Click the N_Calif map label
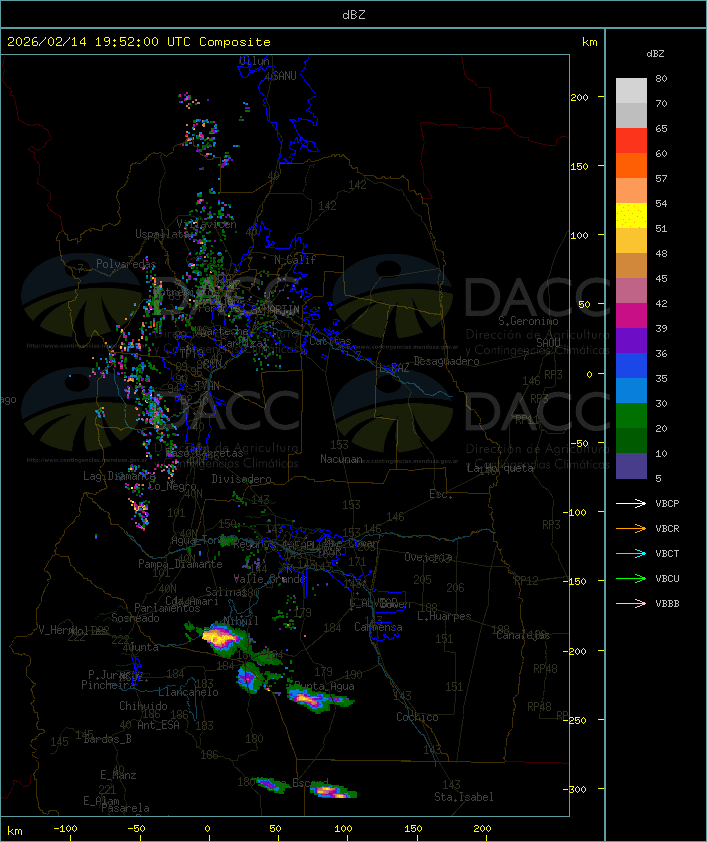 coord(295,260)
